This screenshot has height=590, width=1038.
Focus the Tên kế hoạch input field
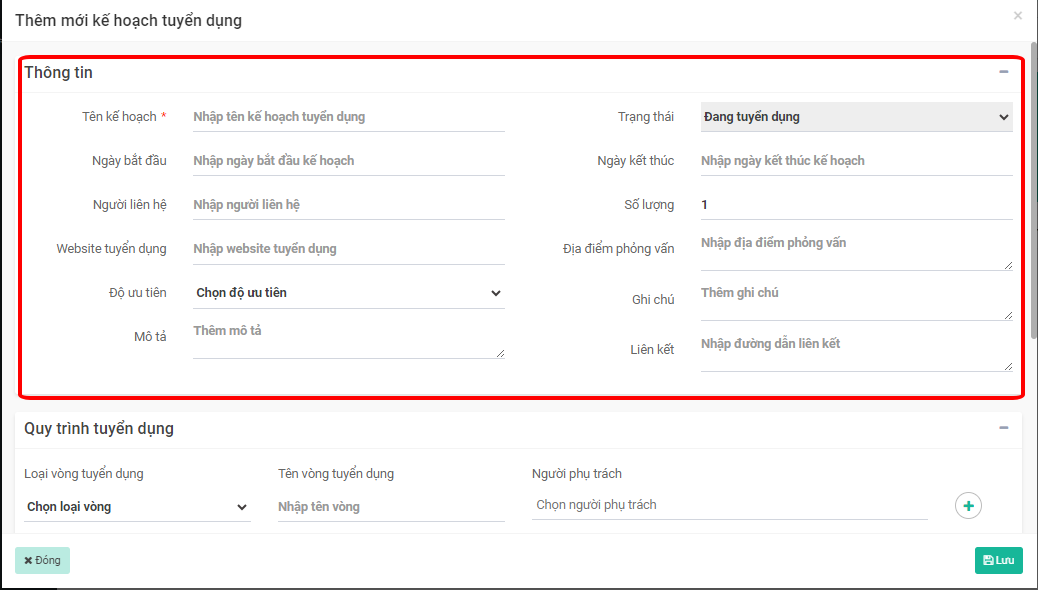tap(348, 117)
